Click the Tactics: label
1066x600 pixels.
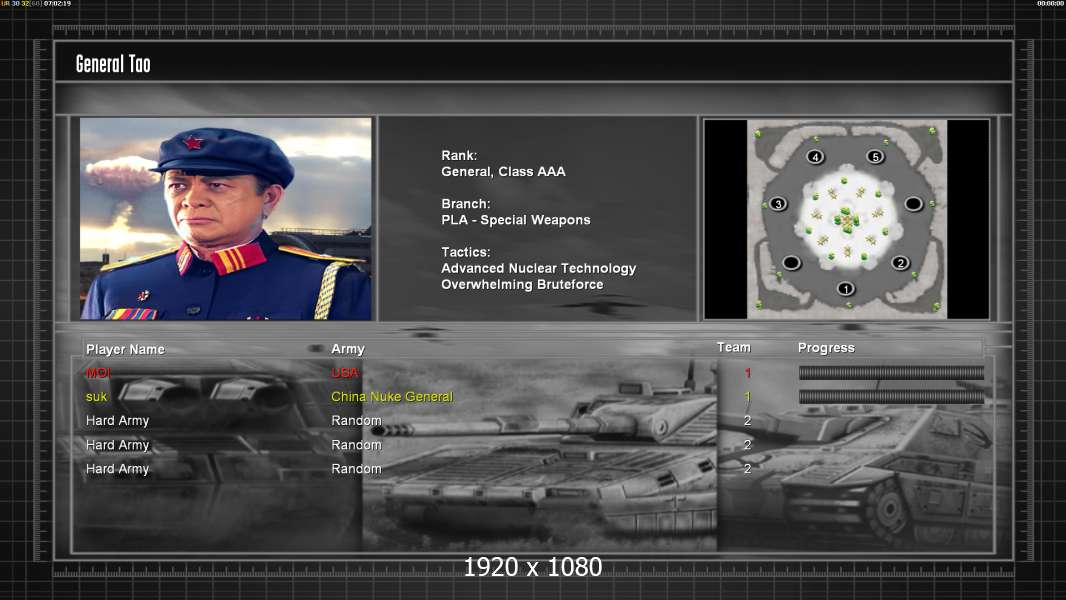tap(466, 252)
